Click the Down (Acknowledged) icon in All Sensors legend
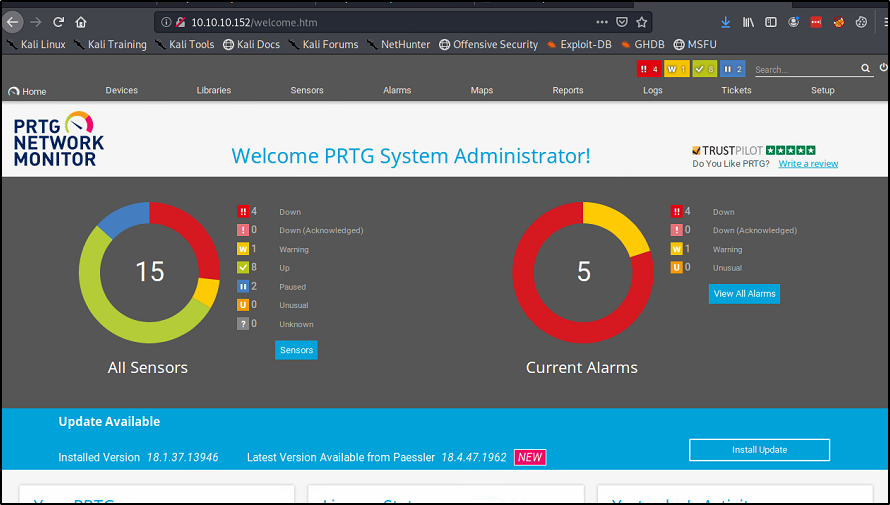890x505 pixels. [243, 230]
